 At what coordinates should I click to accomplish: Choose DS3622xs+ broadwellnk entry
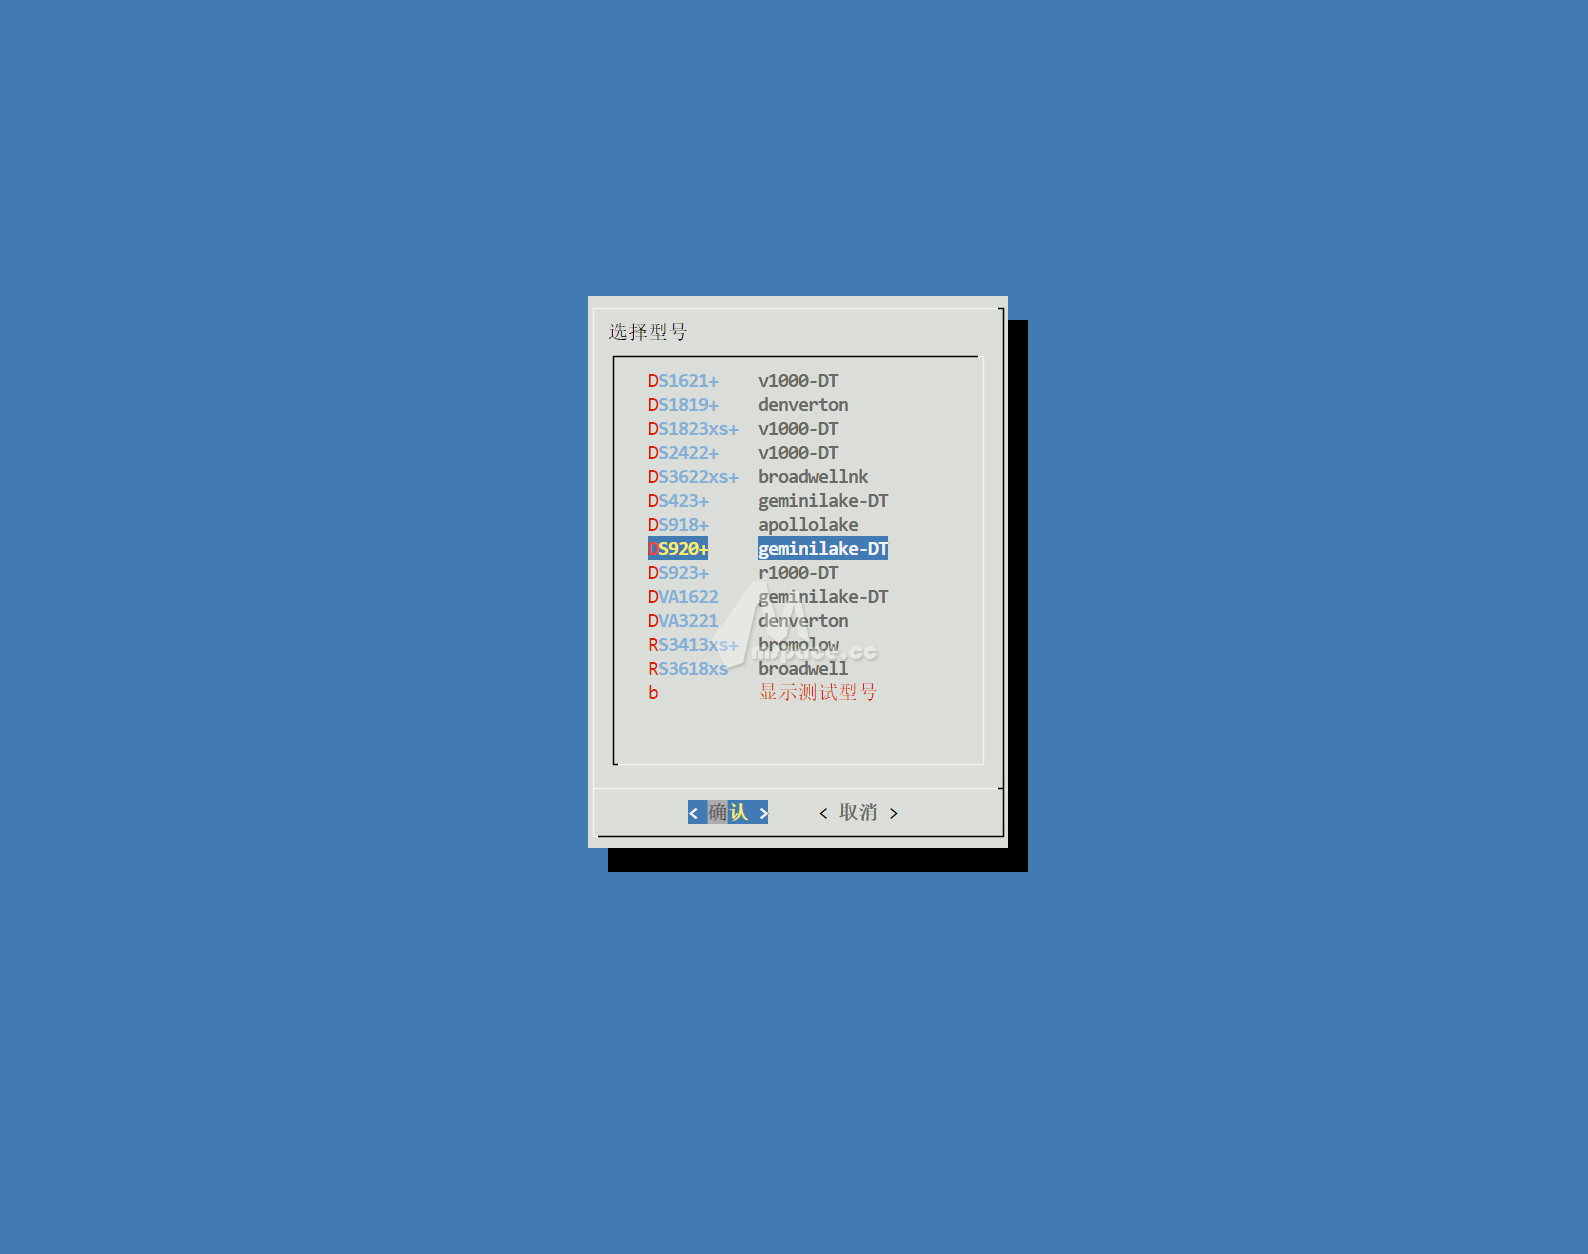[758, 477]
